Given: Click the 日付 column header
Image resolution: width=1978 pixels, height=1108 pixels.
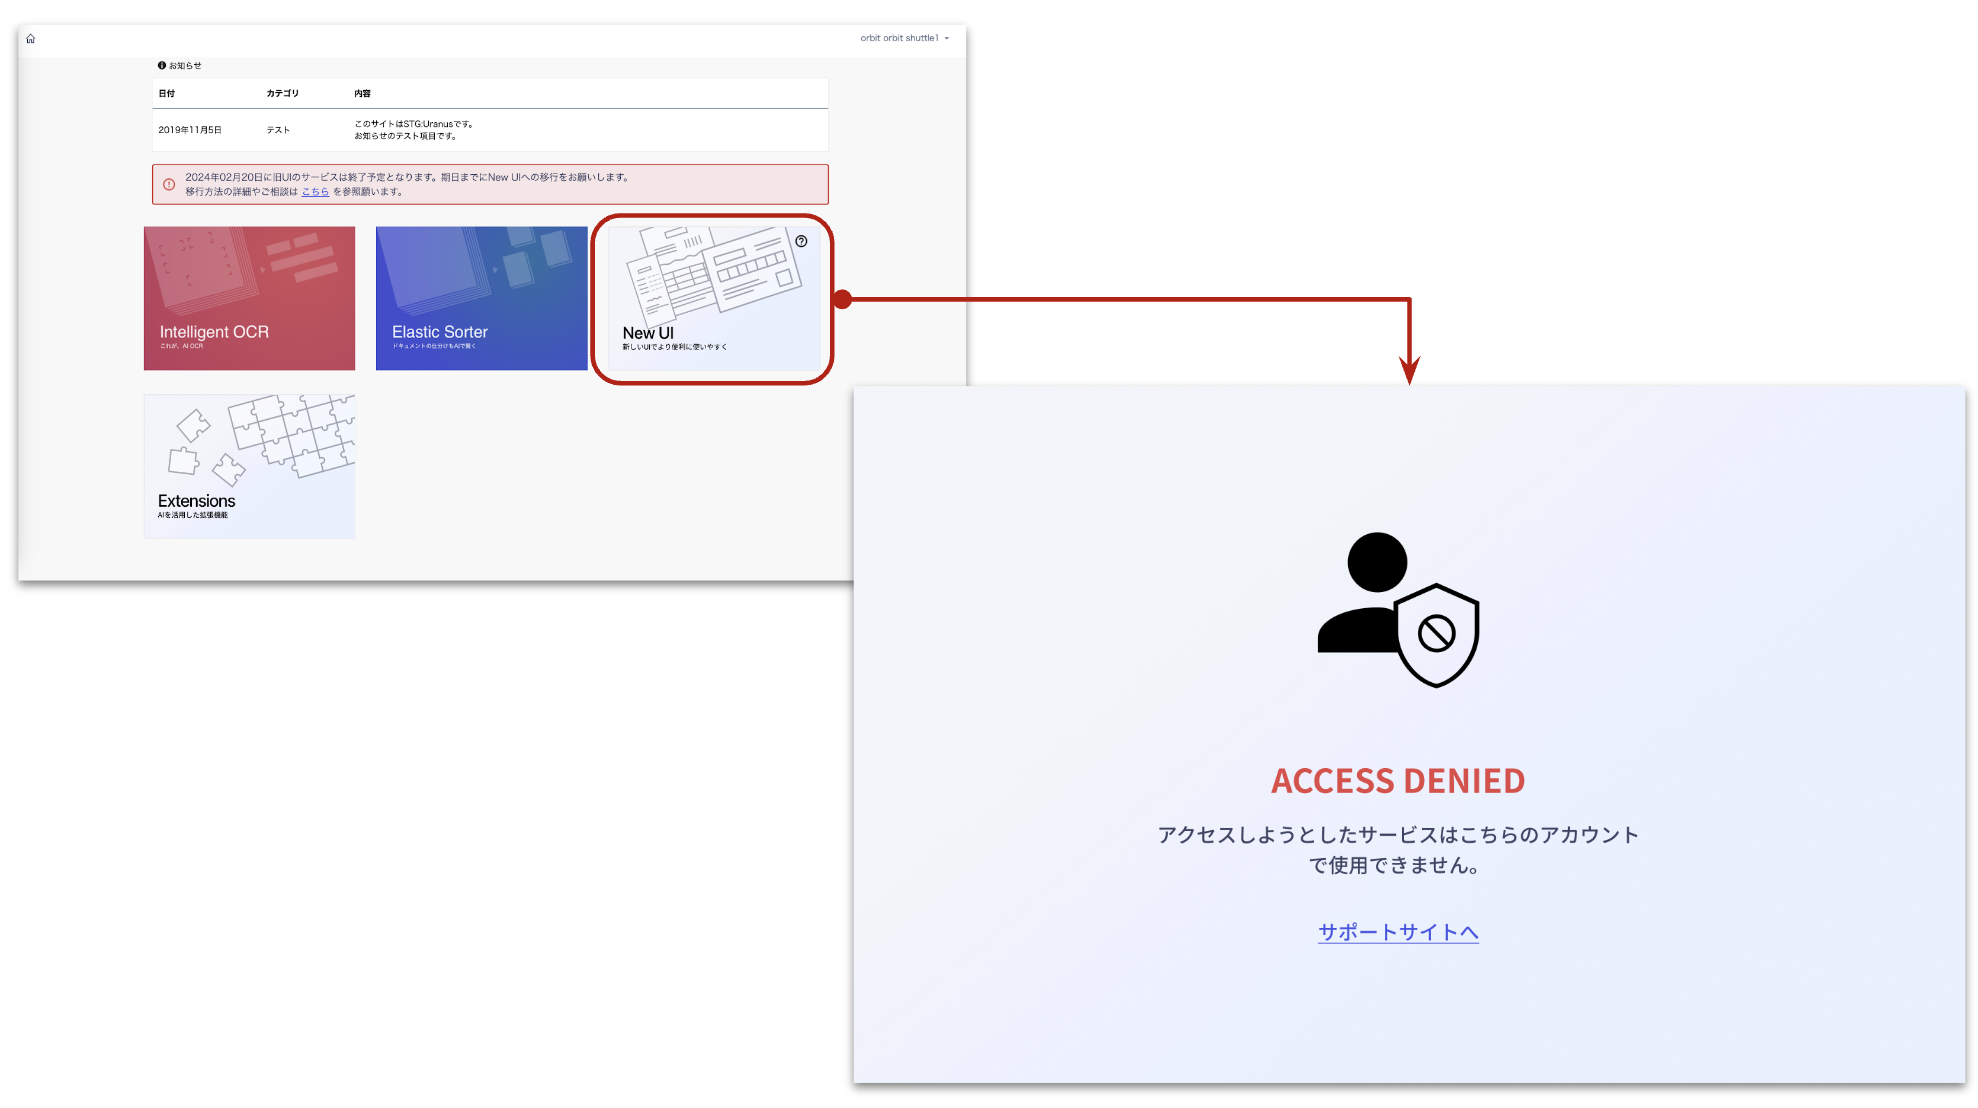Looking at the screenshot, I should tap(167, 94).
